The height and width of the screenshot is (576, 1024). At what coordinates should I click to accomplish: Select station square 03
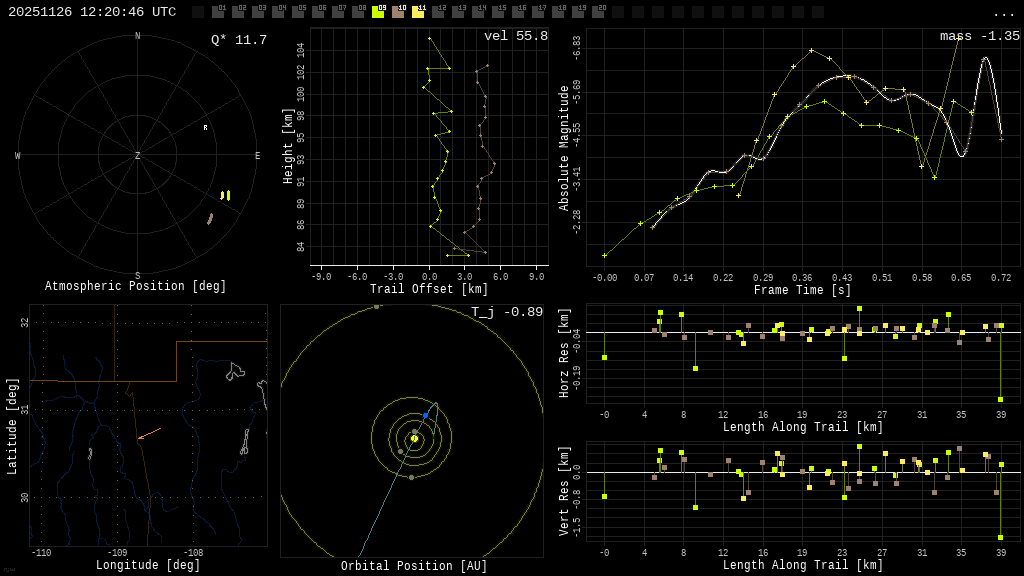click(x=258, y=12)
